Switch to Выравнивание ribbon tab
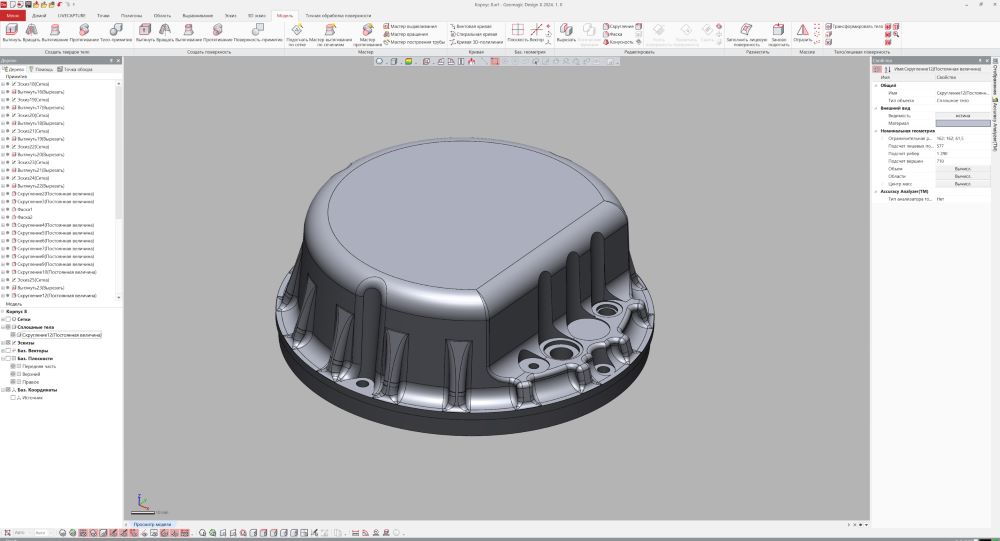1000x541 pixels. point(197,15)
